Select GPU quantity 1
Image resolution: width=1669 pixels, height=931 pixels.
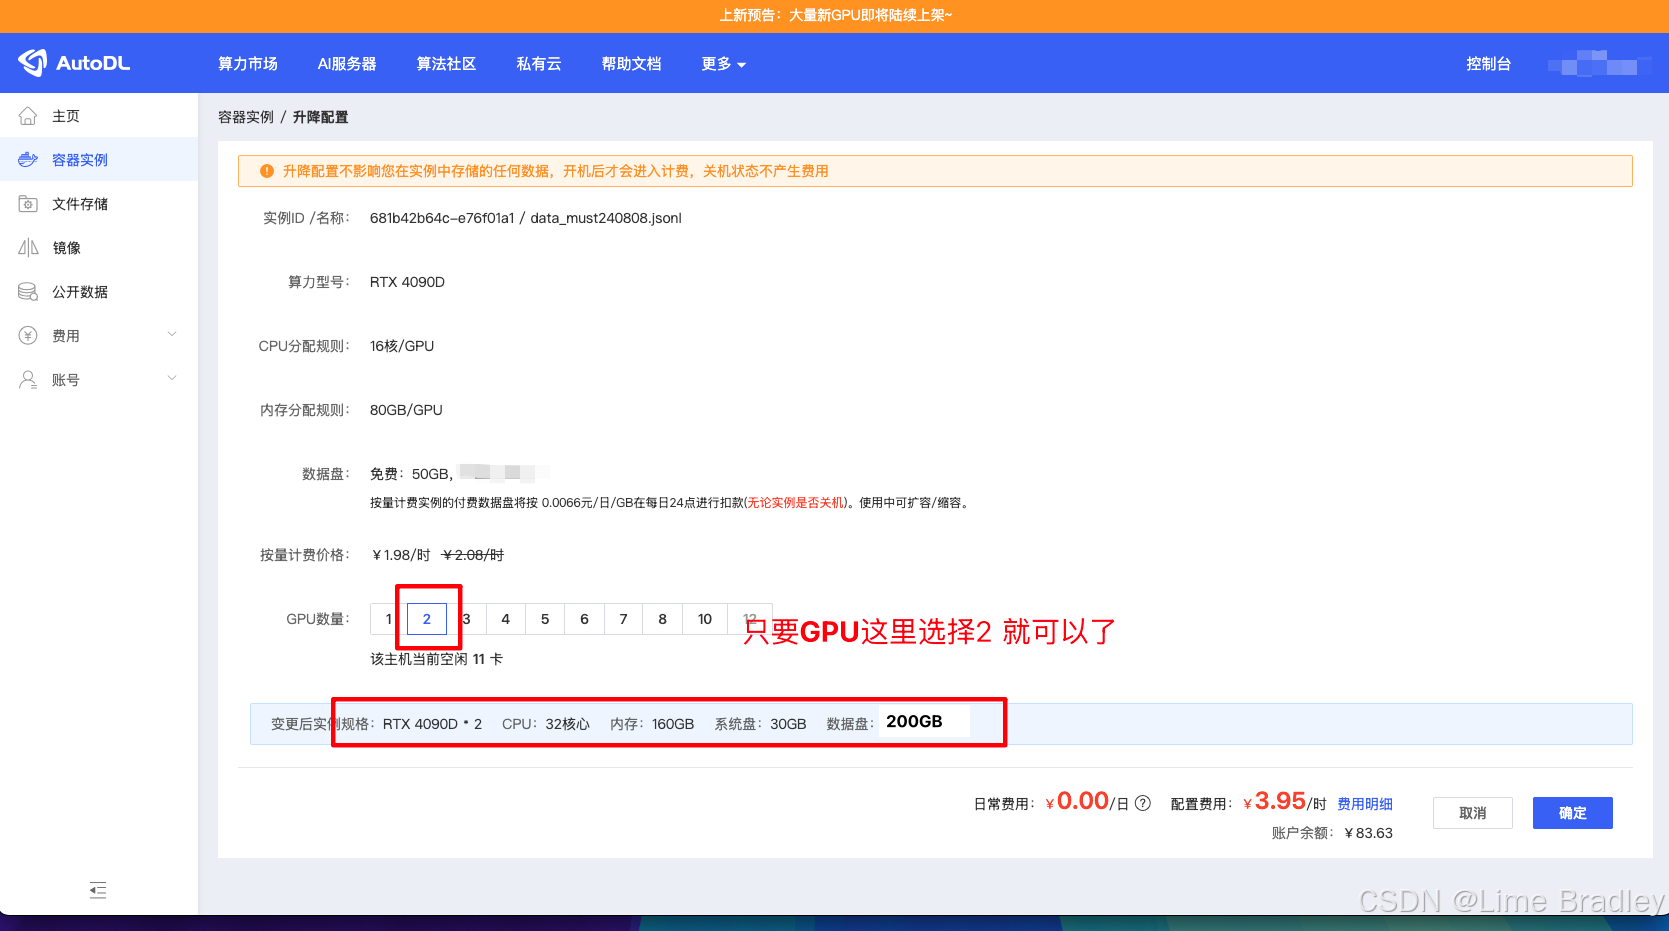pyautogui.click(x=388, y=619)
